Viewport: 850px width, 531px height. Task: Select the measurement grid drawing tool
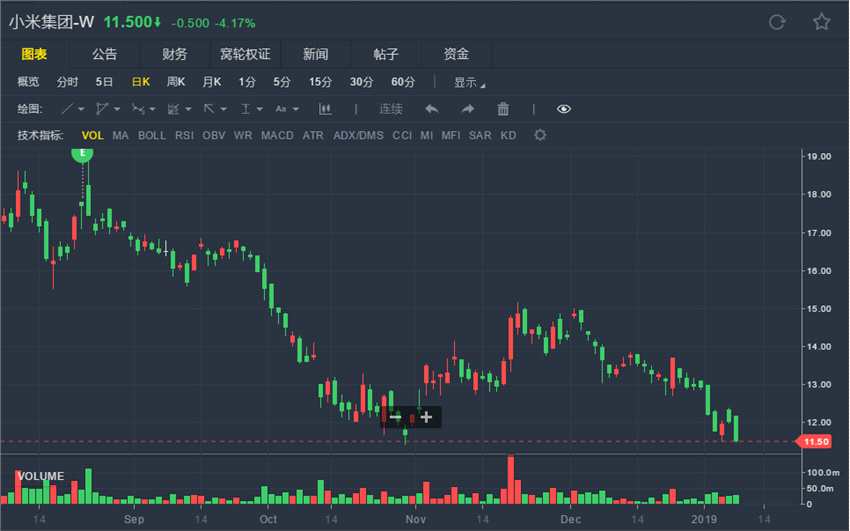[x=173, y=109]
